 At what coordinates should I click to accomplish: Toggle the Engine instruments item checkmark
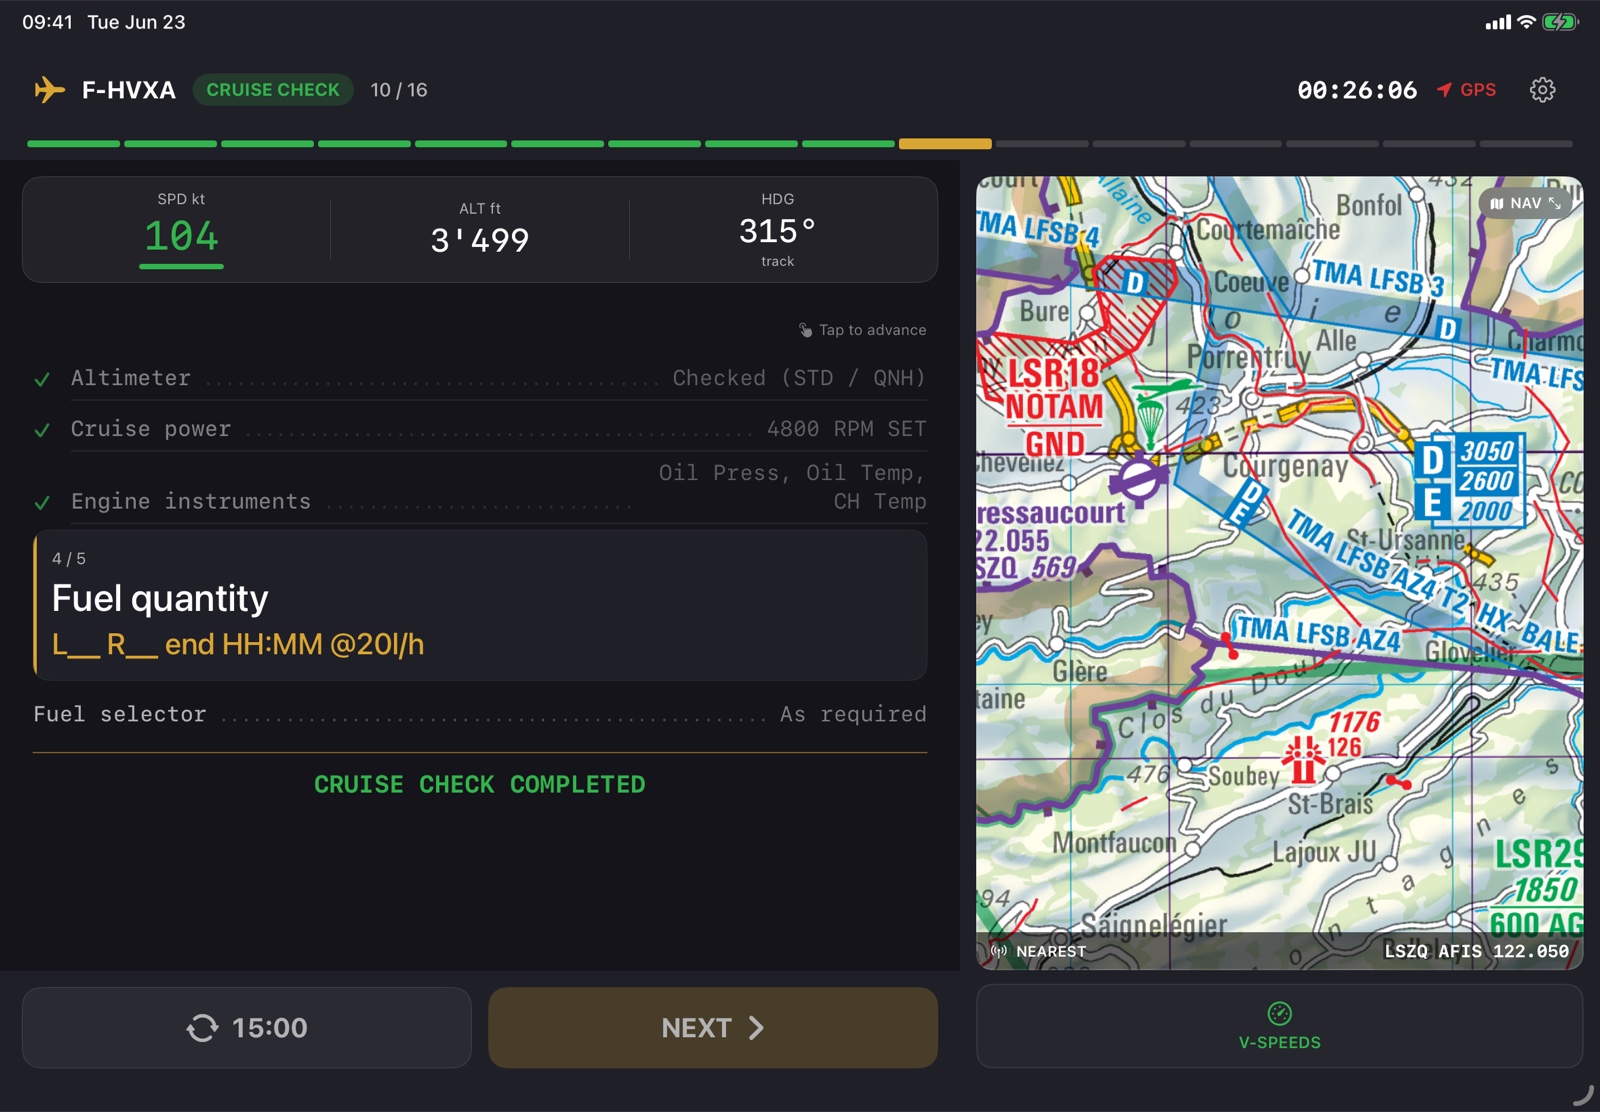click(42, 502)
